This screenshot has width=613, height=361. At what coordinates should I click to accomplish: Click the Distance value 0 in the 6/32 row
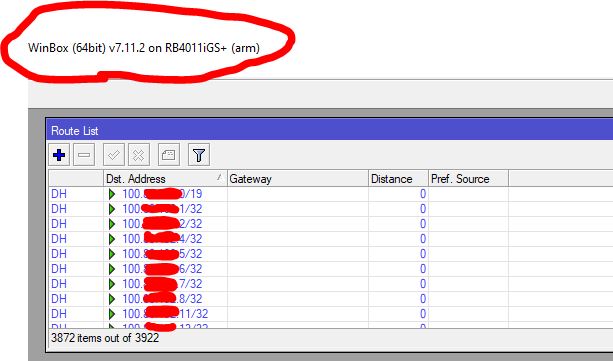423,269
